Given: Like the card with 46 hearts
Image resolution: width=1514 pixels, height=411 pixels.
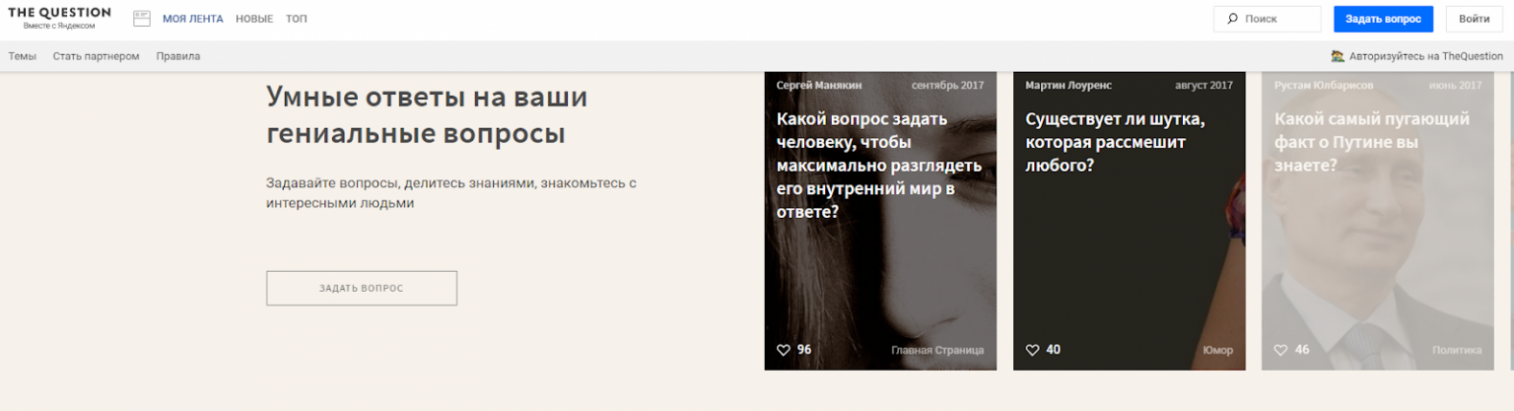Looking at the screenshot, I should click(x=1281, y=350).
